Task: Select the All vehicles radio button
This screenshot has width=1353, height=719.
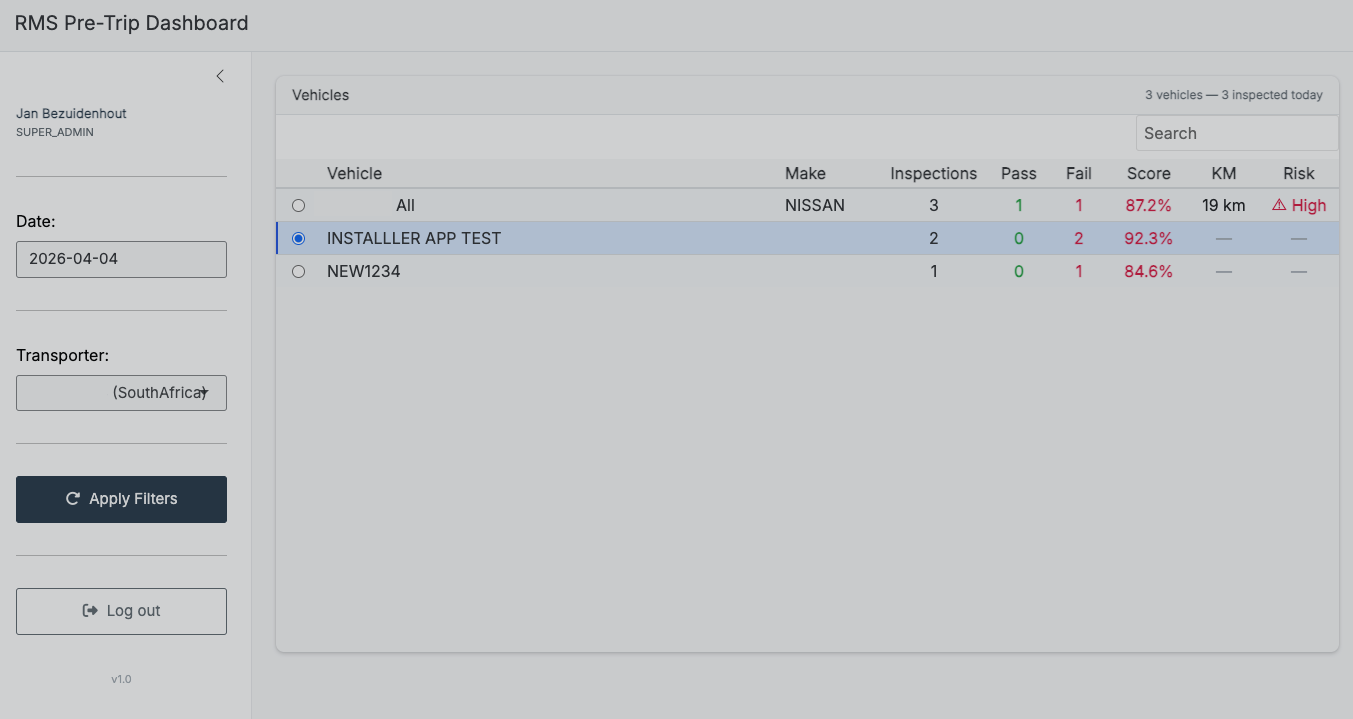Action: coord(298,206)
